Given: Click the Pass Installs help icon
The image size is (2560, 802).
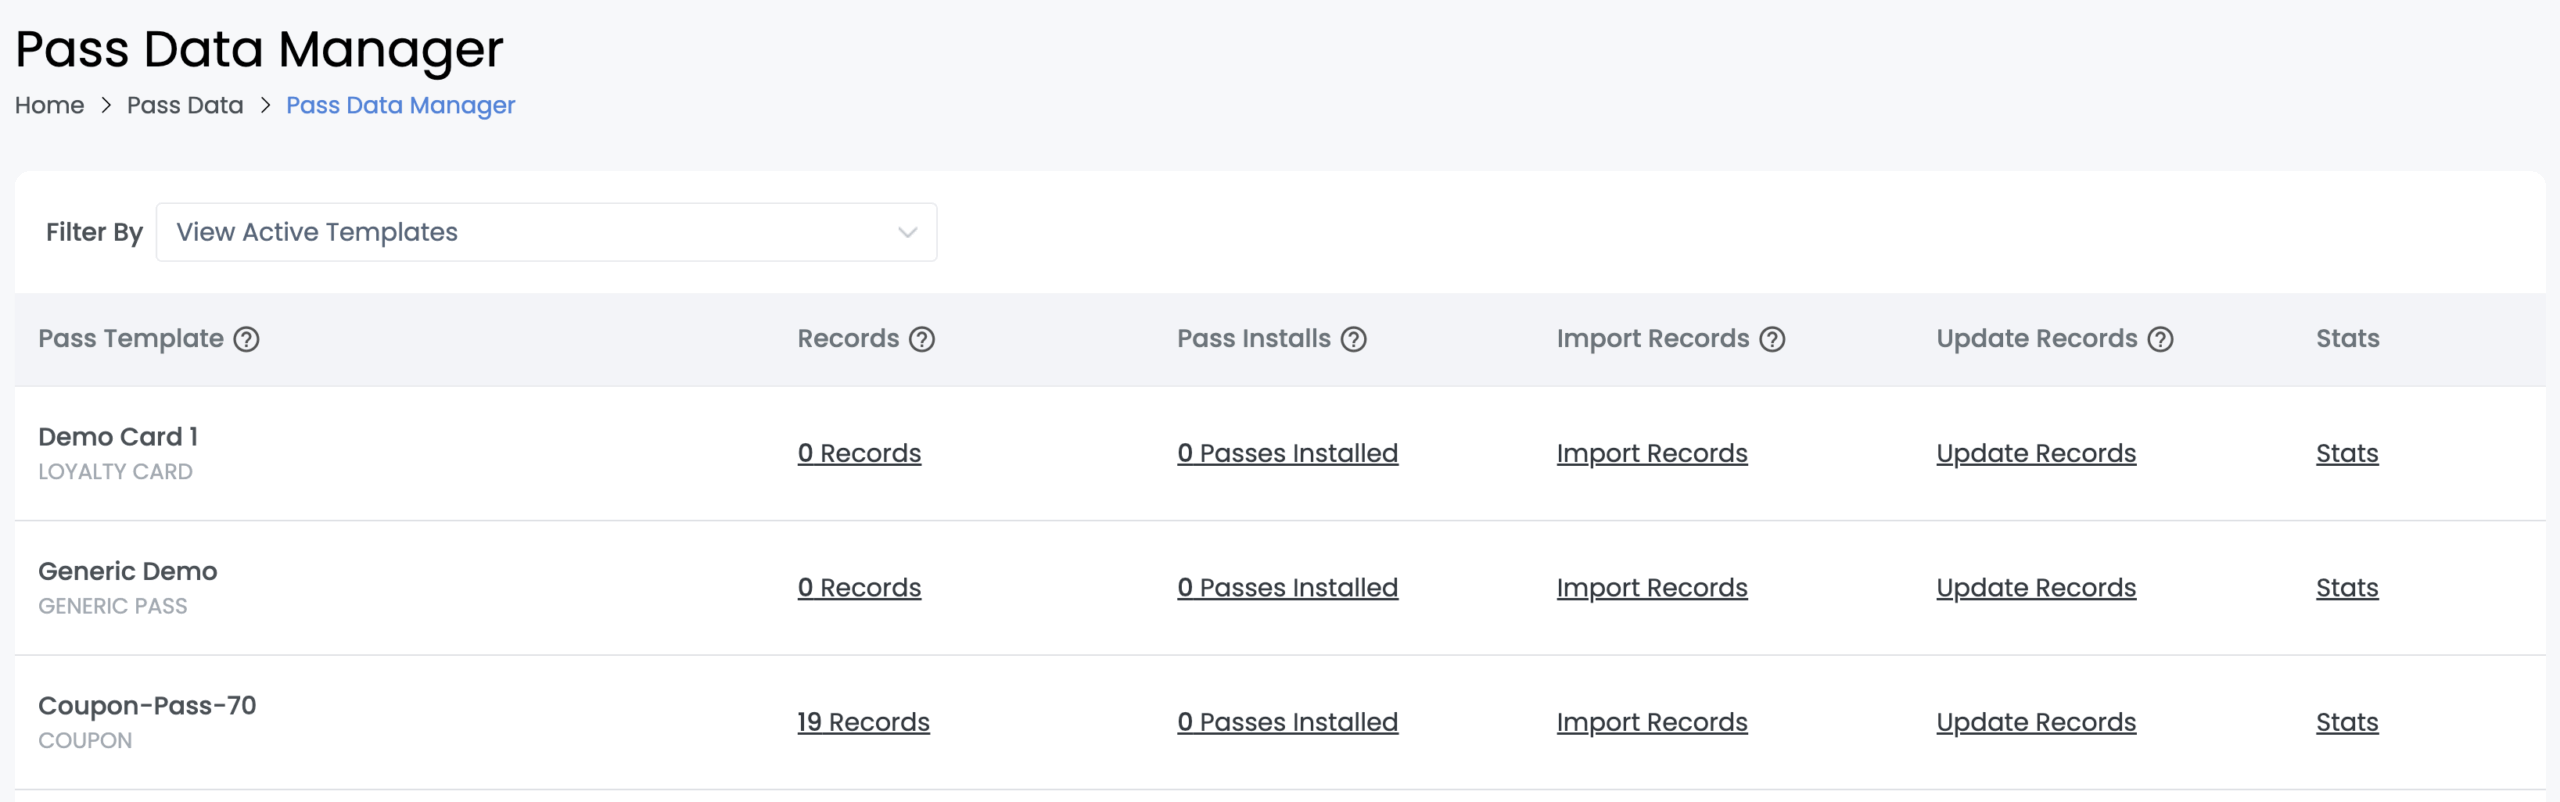Looking at the screenshot, I should pos(1354,339).
